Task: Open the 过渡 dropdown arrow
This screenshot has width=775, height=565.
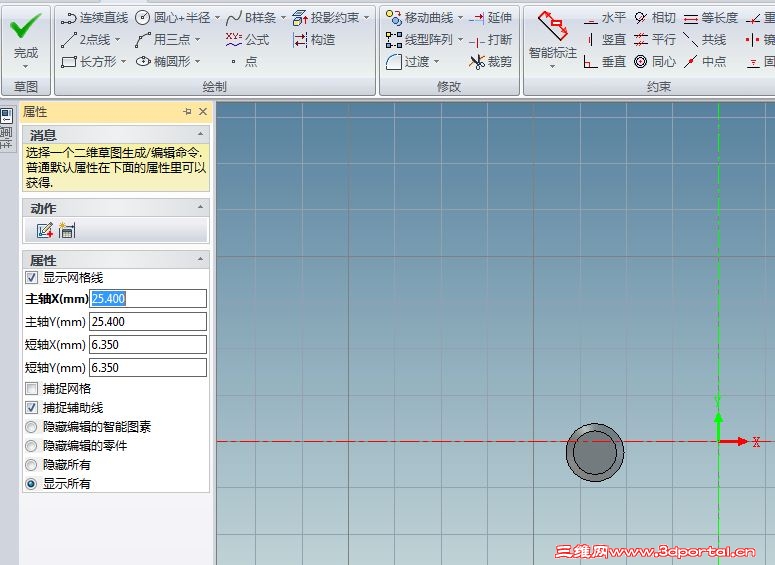Action: point(436,61)
